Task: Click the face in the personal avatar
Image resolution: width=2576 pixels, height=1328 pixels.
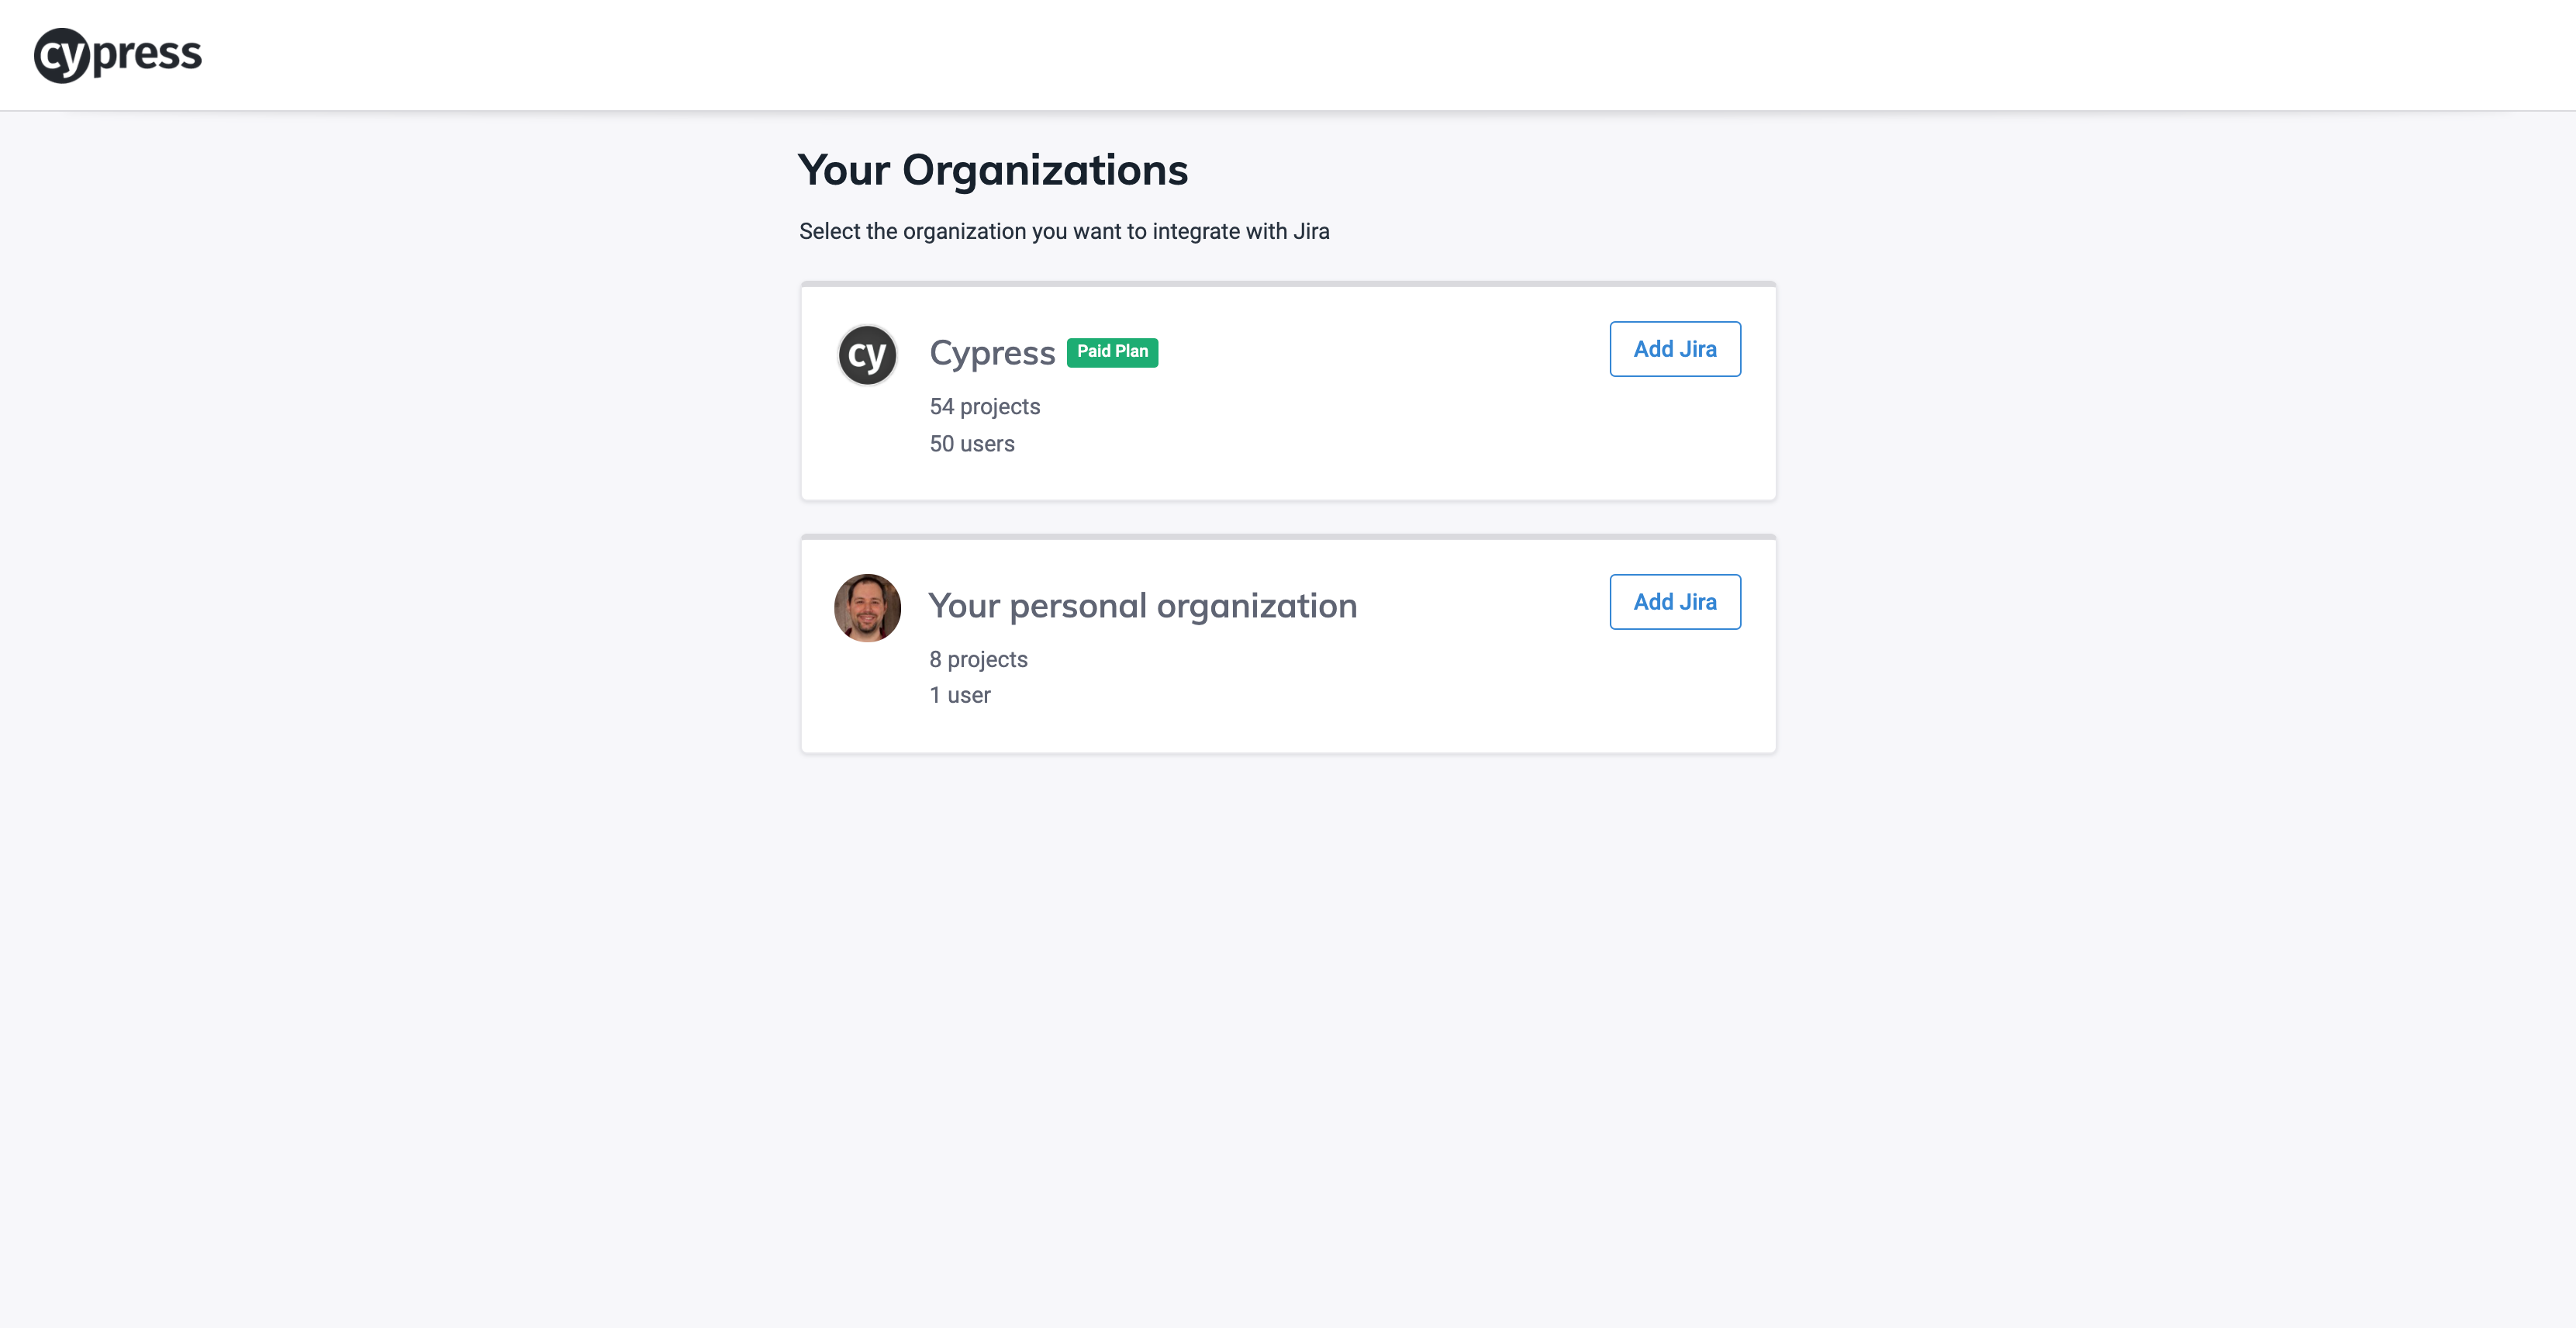Action: point(866,603)
